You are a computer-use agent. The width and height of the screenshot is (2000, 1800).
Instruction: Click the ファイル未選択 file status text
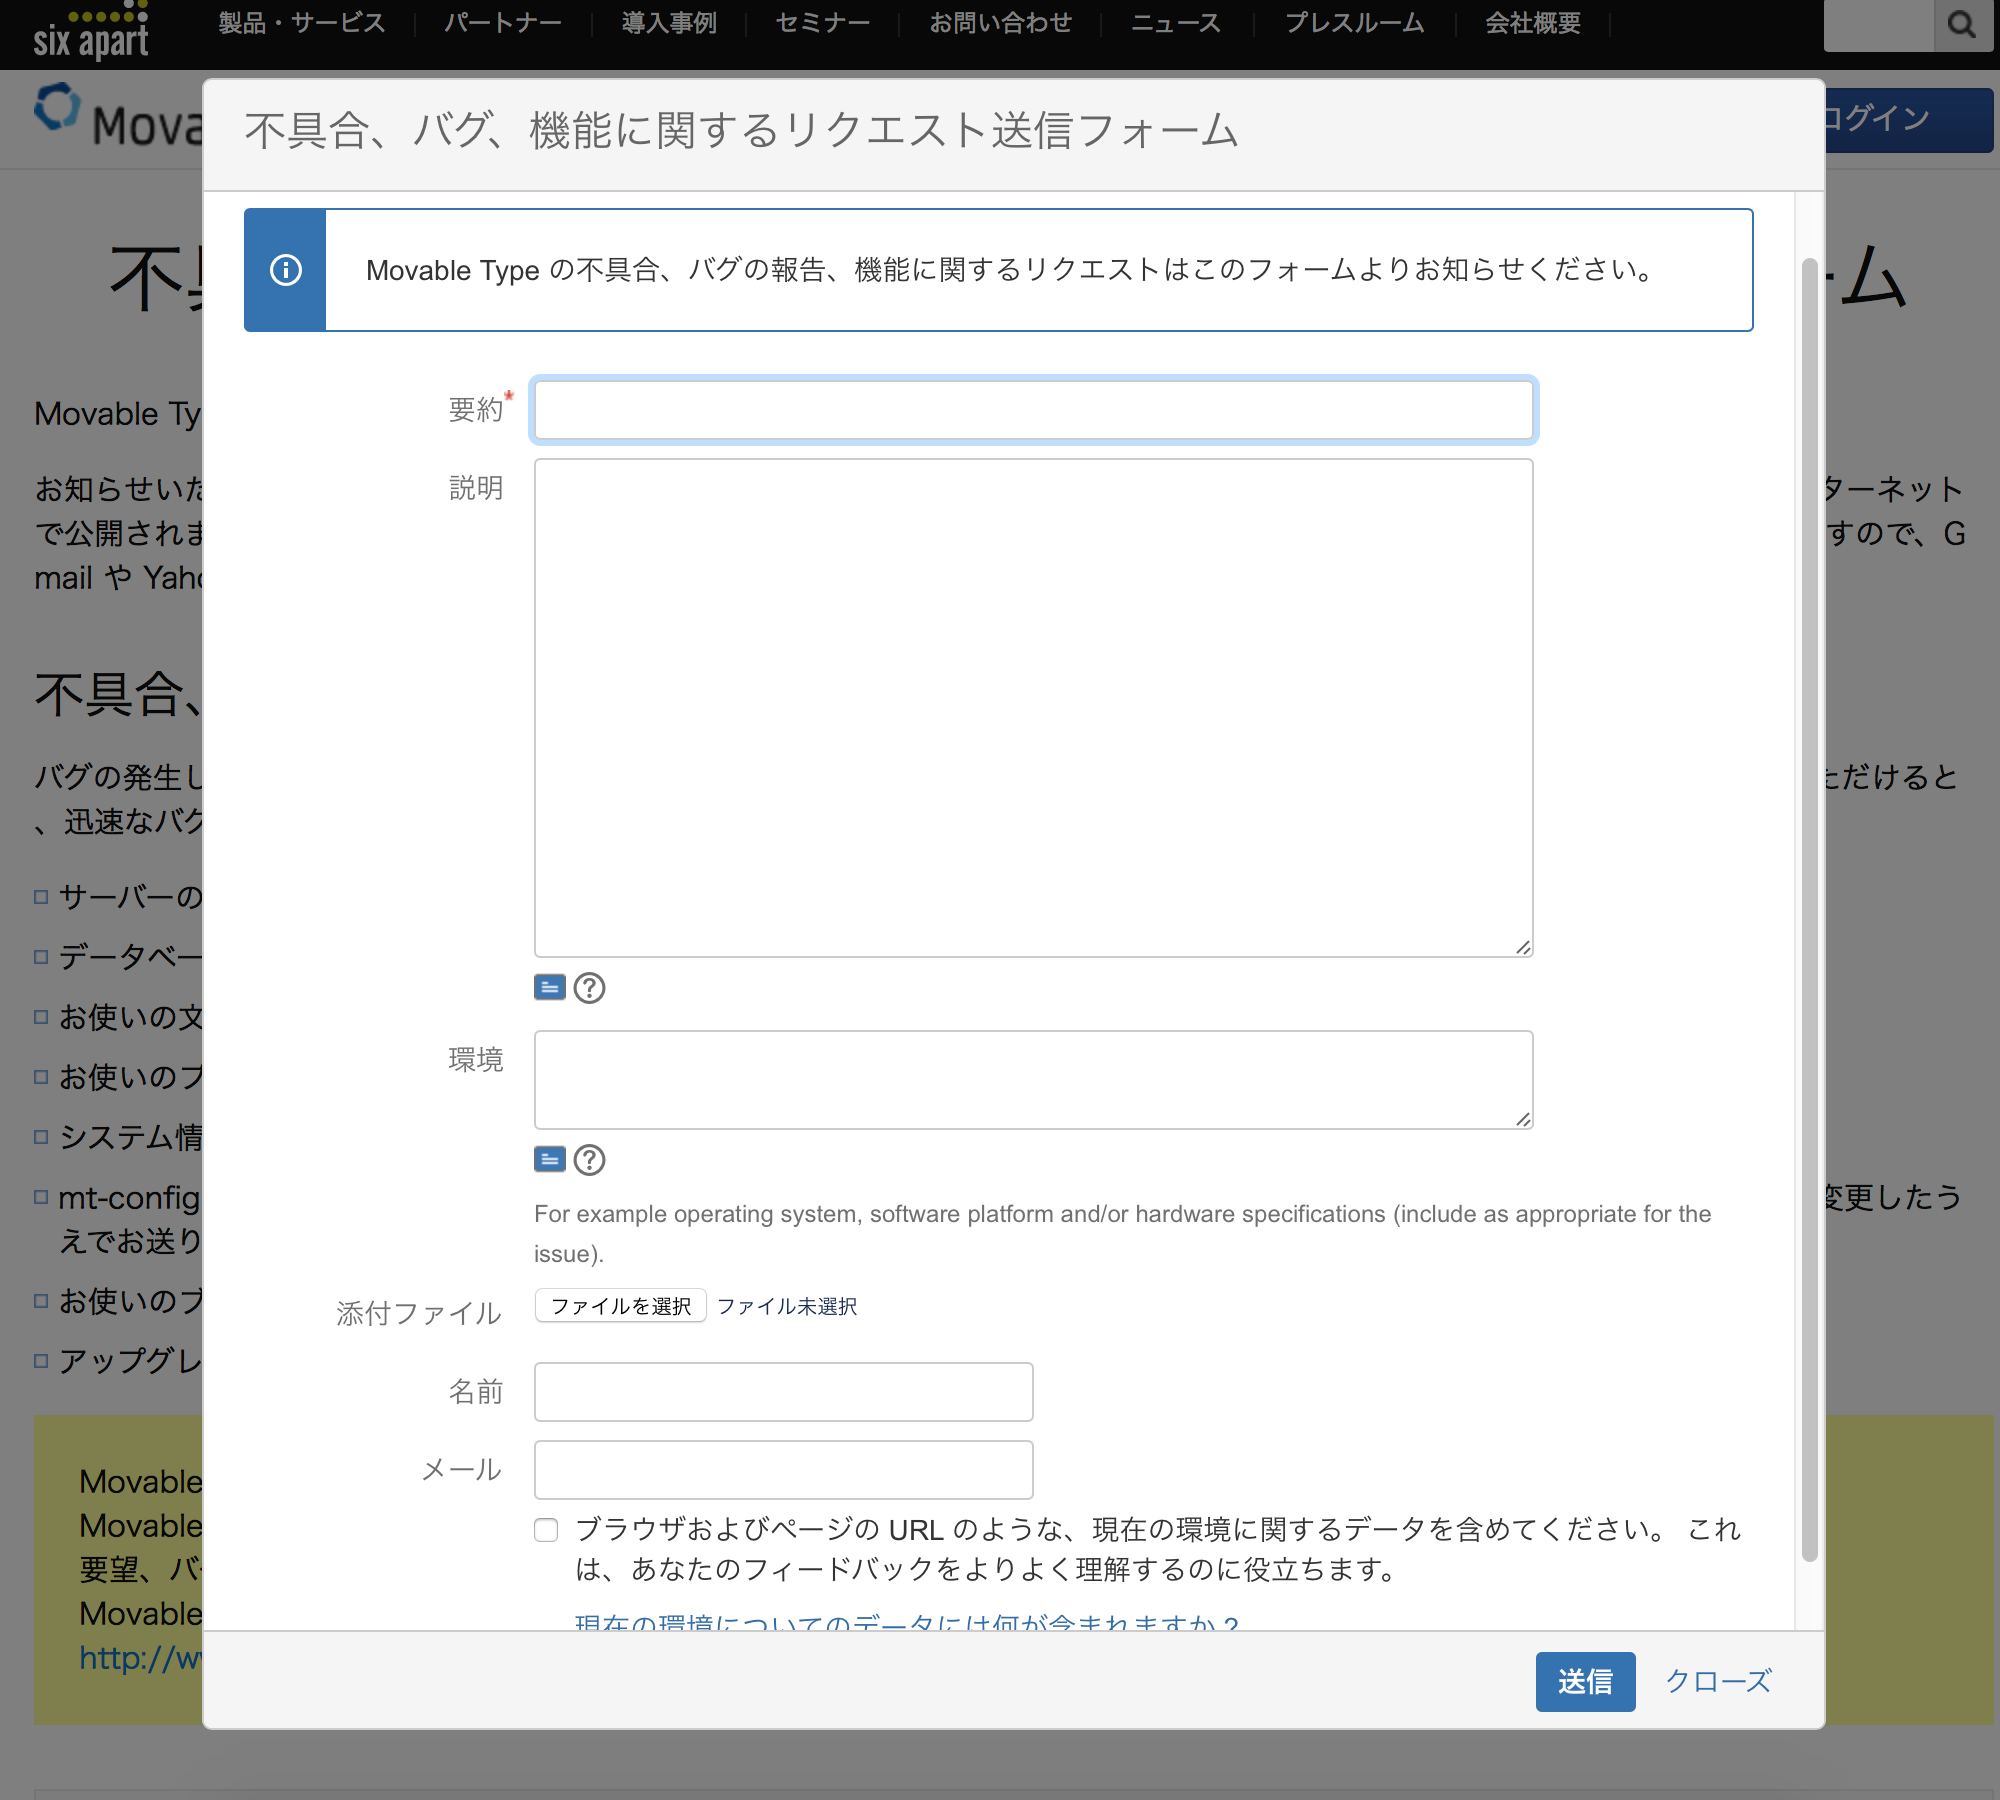pyautogui.click(x=787, y=1306)
